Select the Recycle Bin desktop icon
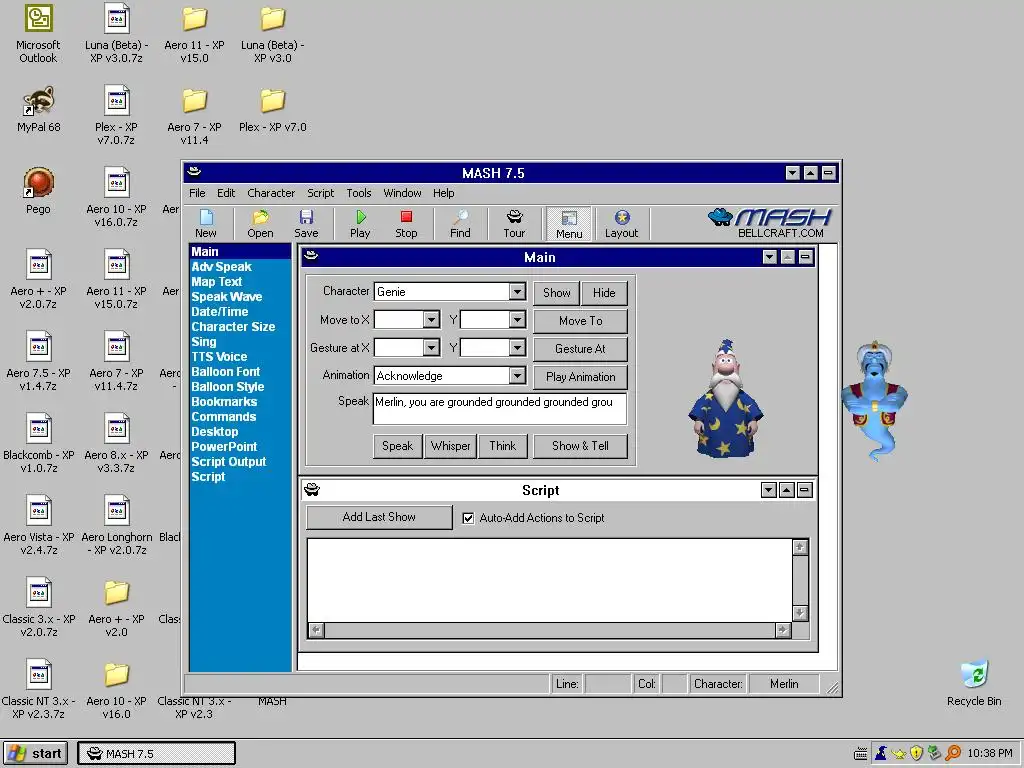Viewport: 1024px width, 768px height. click(974, 683)
